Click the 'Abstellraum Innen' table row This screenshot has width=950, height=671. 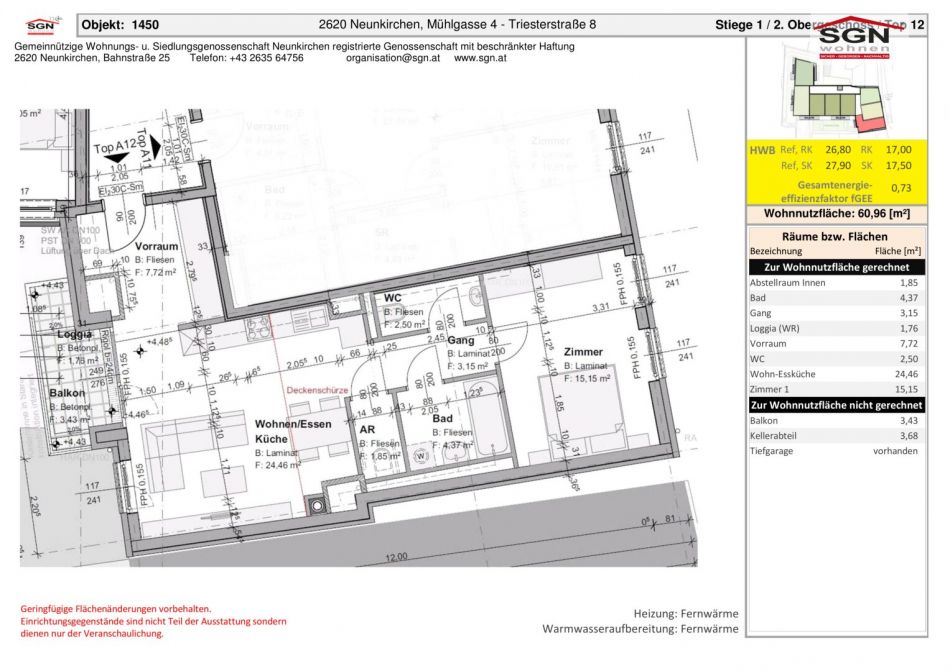pyautogui.click(x=837, y=283)
